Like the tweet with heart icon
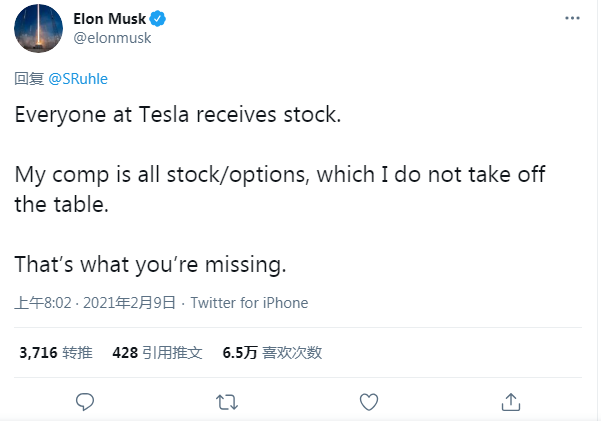 (369, 401)
